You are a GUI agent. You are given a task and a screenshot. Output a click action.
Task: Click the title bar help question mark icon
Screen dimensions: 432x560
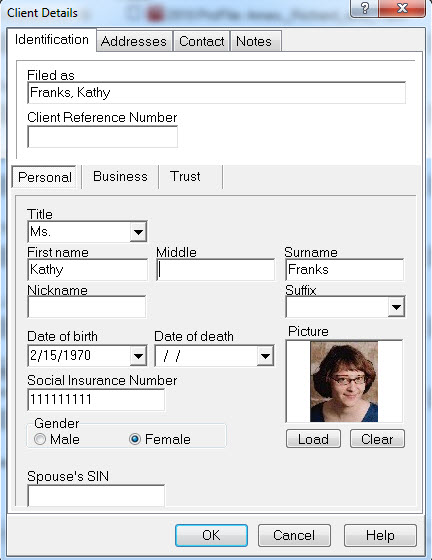364,8
